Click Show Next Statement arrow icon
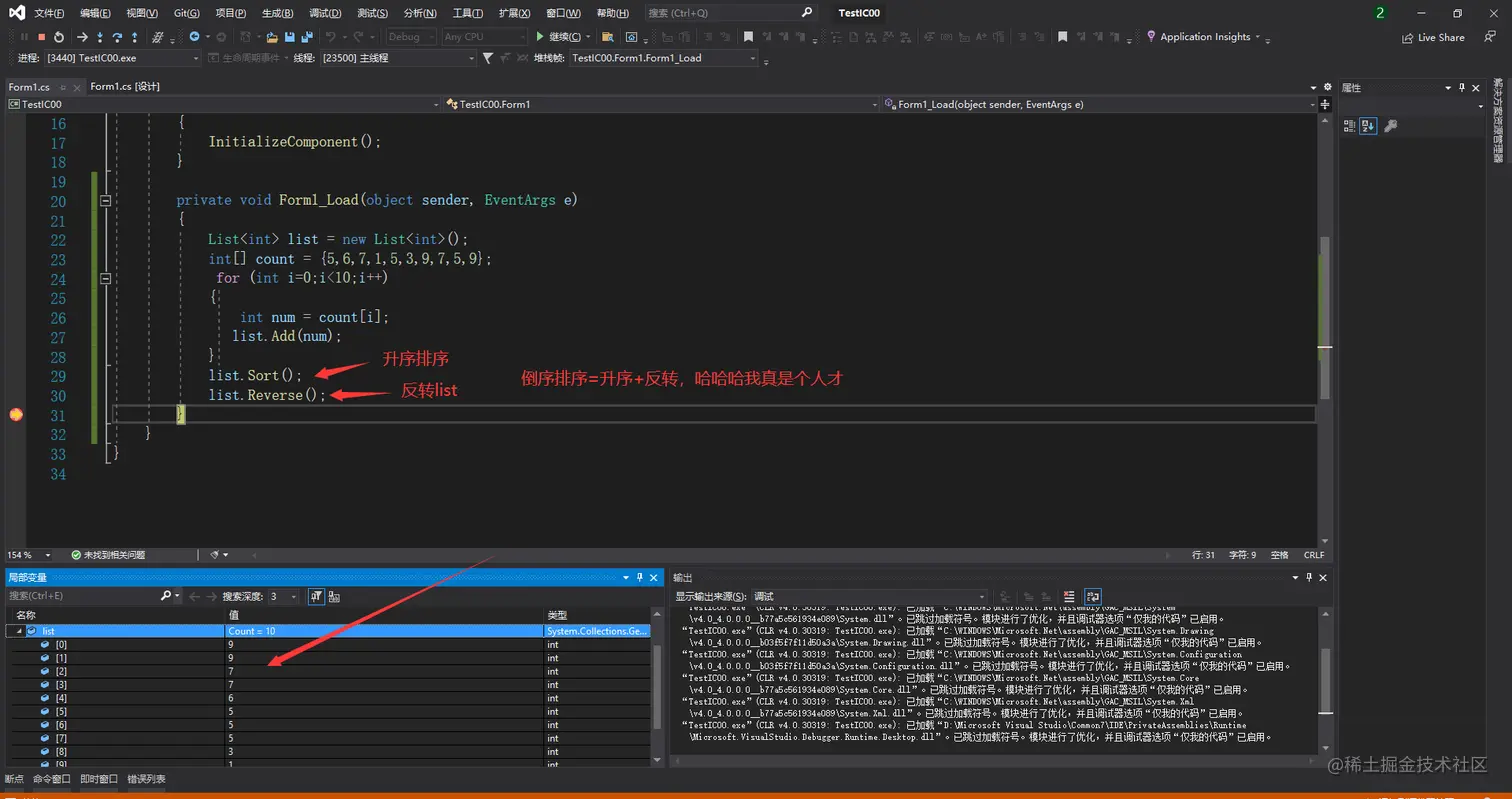Screen dimensions: 1512x799 82,37
